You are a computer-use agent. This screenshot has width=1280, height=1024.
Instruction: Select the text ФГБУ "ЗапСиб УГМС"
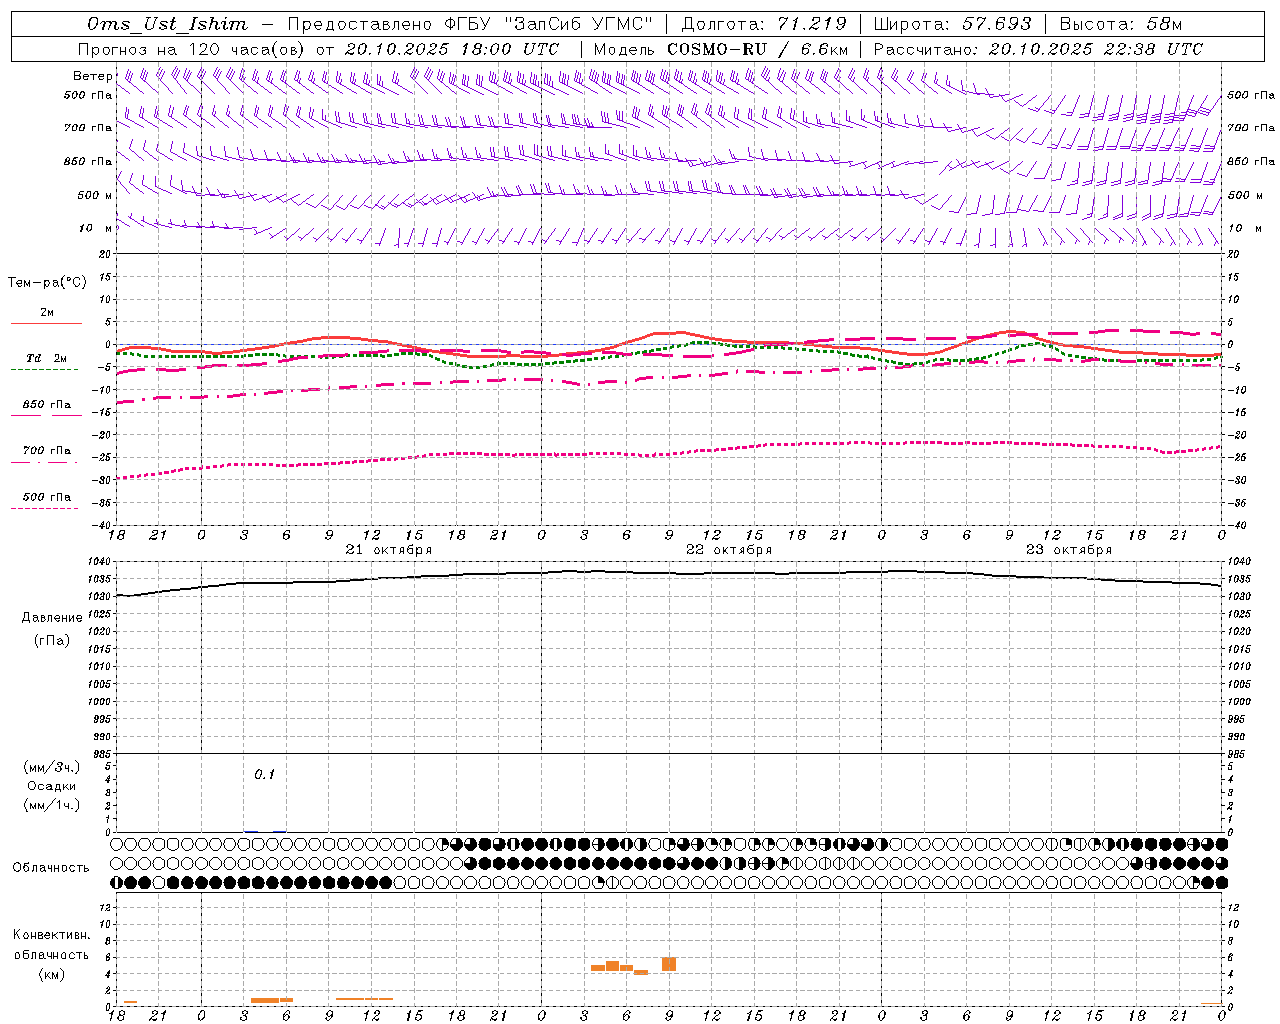click(x=548, y=24)
